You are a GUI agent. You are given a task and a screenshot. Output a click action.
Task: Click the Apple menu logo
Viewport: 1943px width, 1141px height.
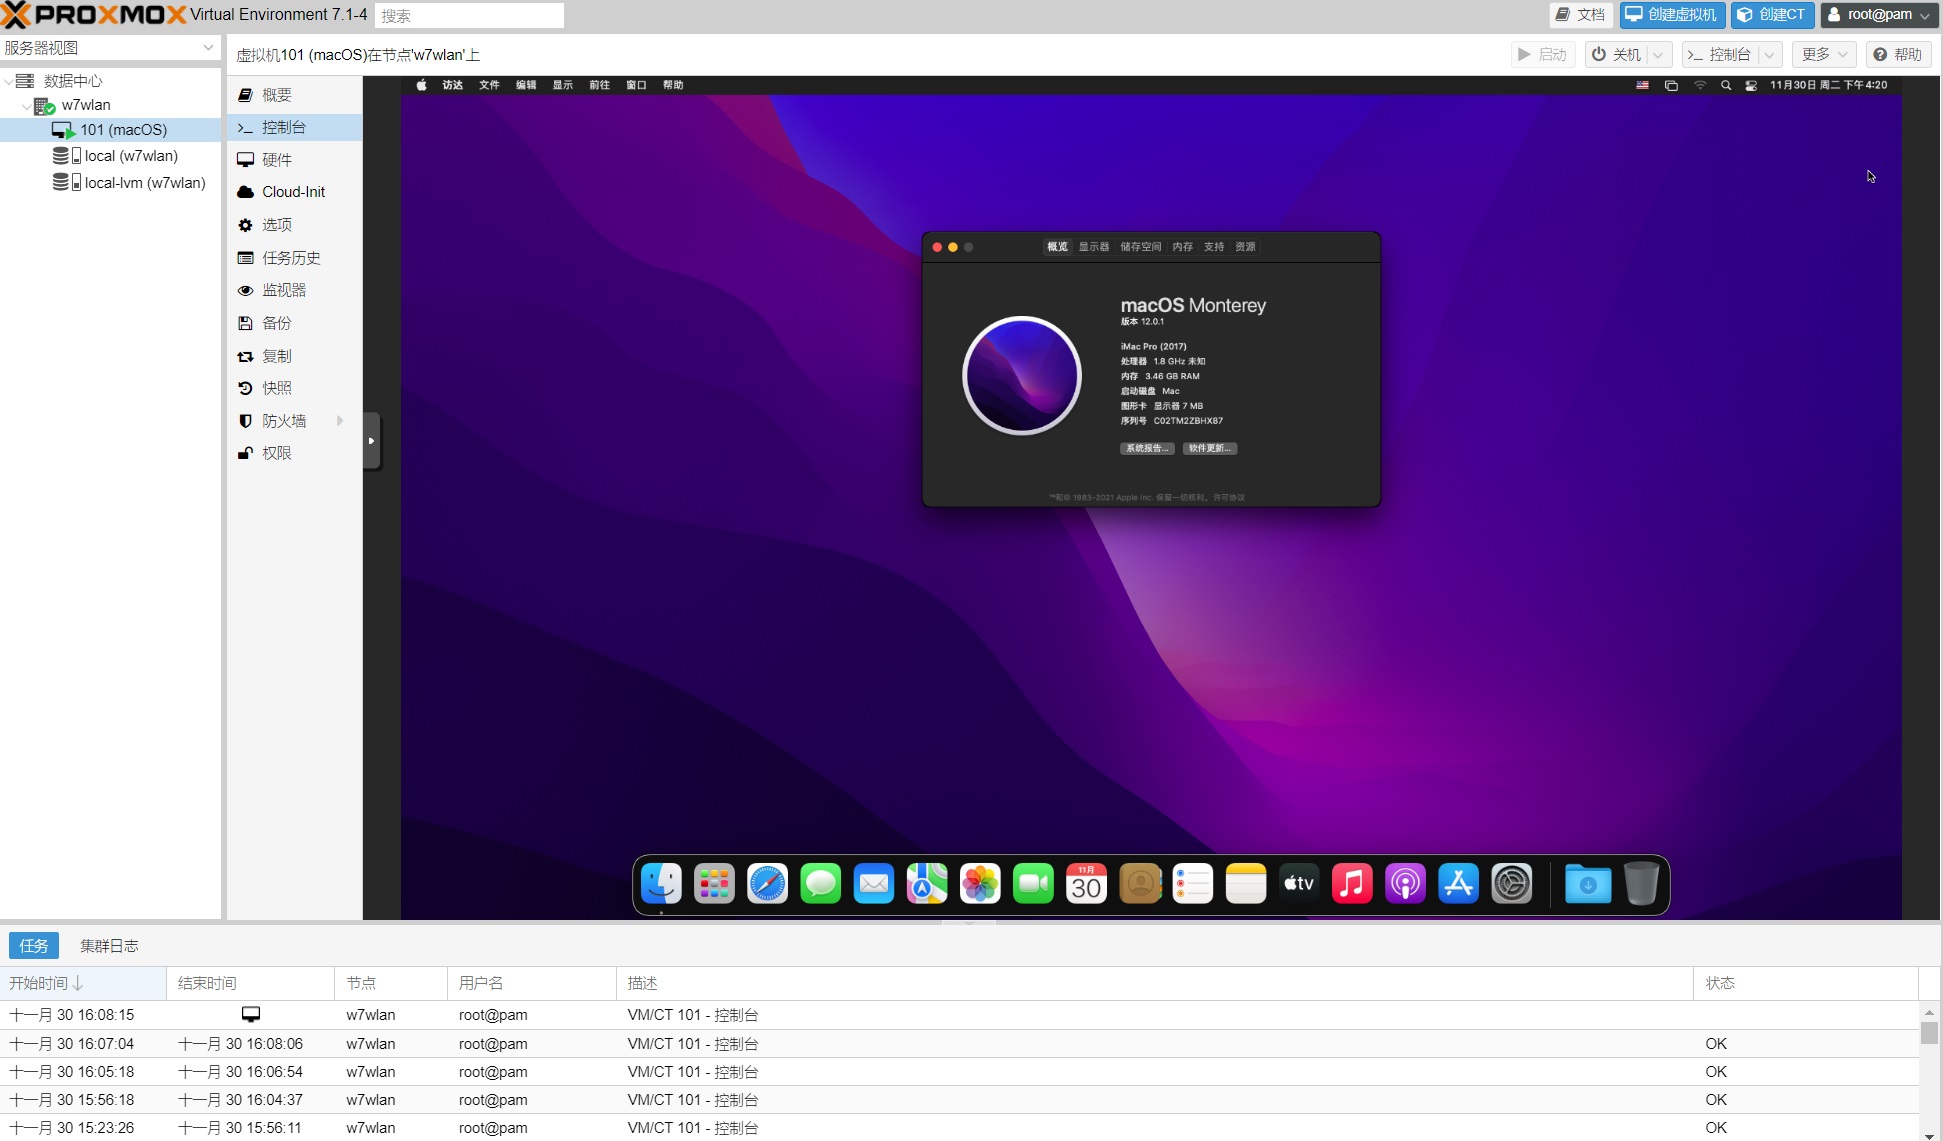pos(421,85)
